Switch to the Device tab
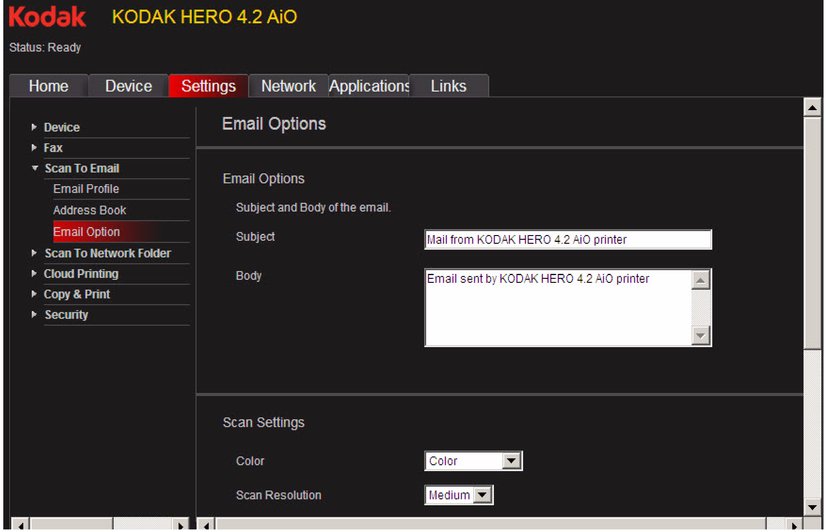 (x=128, y=86)
